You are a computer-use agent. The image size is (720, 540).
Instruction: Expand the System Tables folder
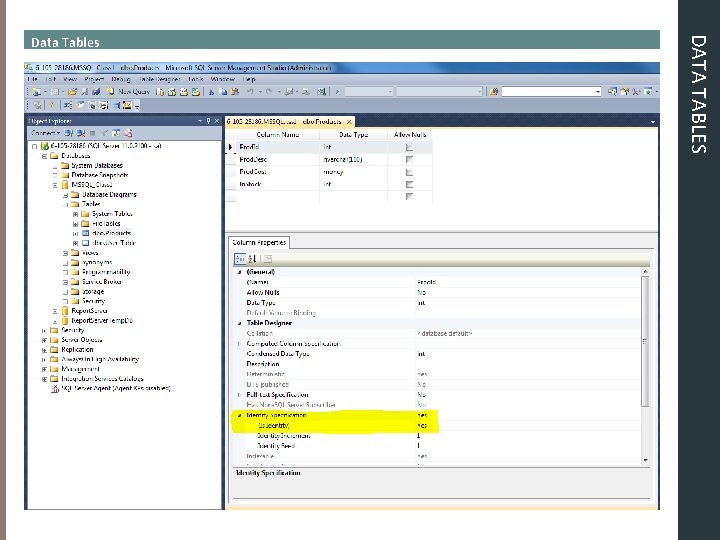tap(75, 214)
